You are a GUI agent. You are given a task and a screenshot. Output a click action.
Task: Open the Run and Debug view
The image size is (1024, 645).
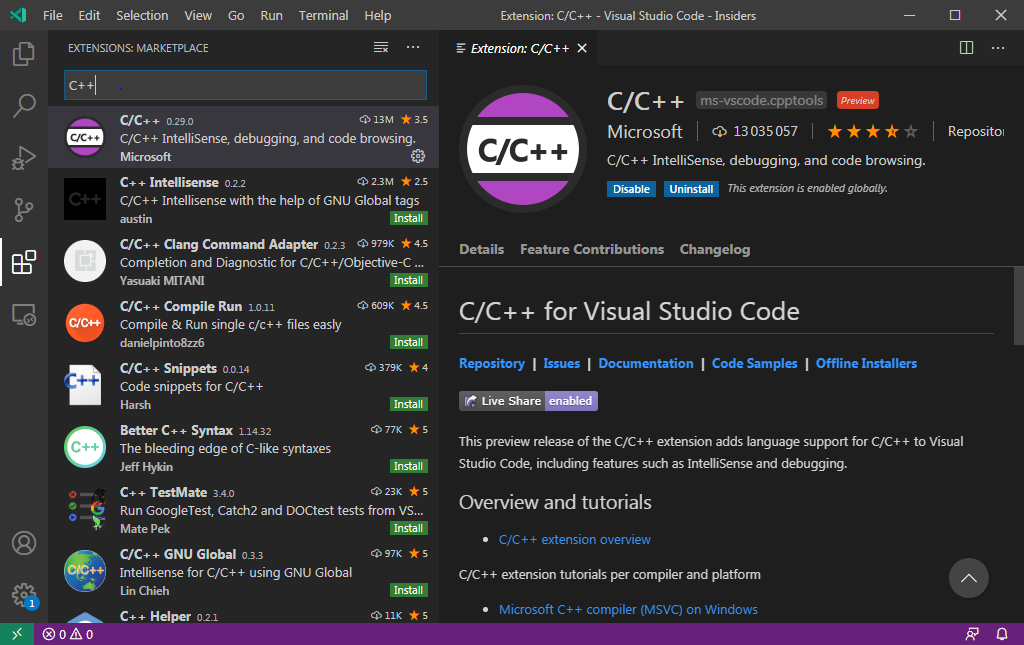coord(22,157)
